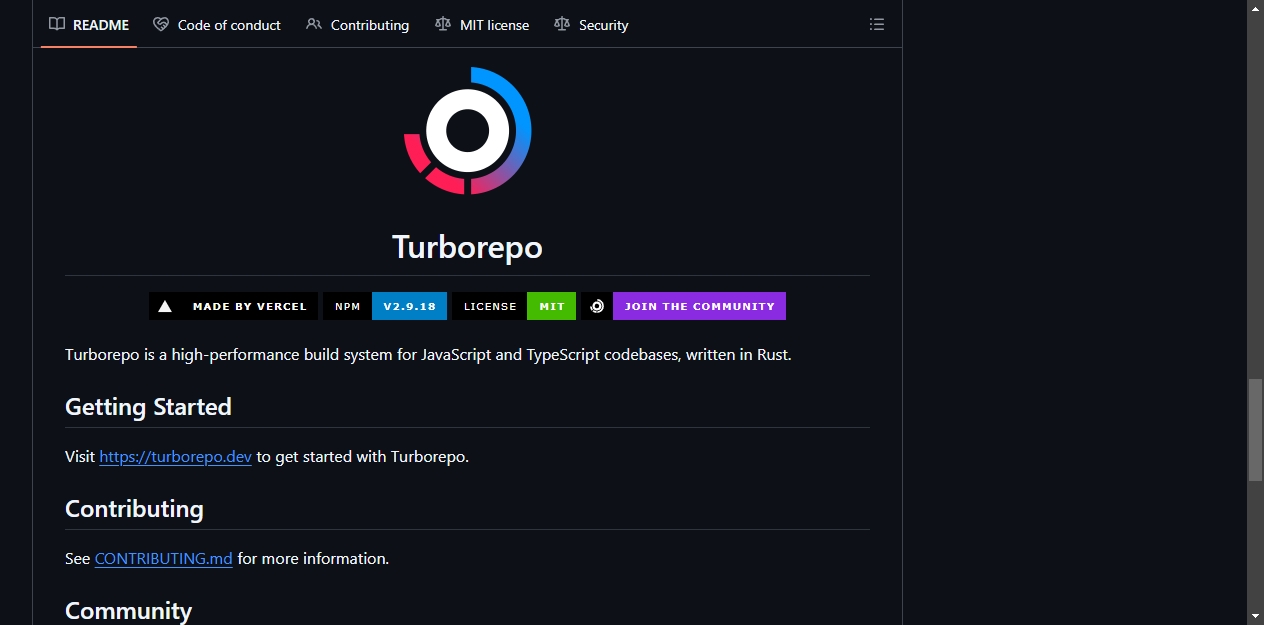Click the Community section heading
Screen dimensions: 1264x625
(128, 611)
